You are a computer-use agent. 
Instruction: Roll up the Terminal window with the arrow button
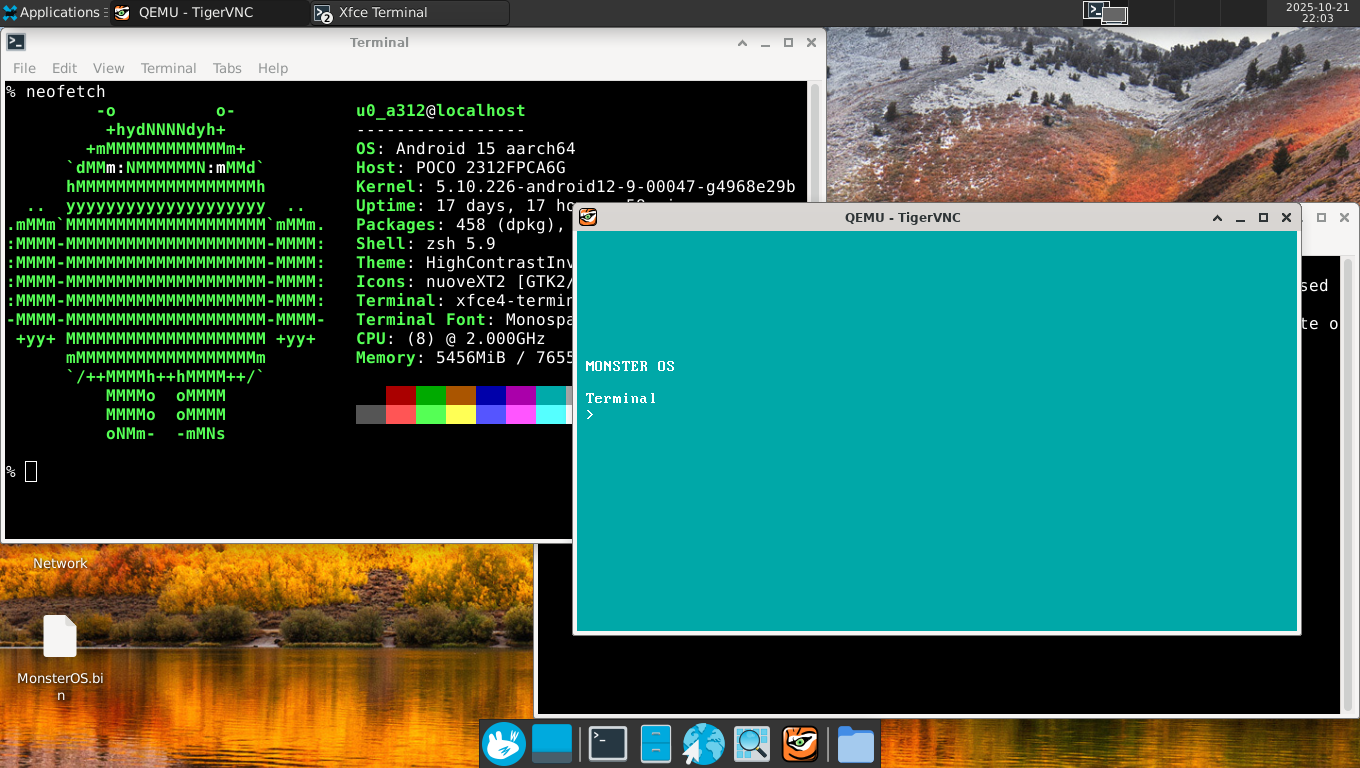(x=742, y=43)
